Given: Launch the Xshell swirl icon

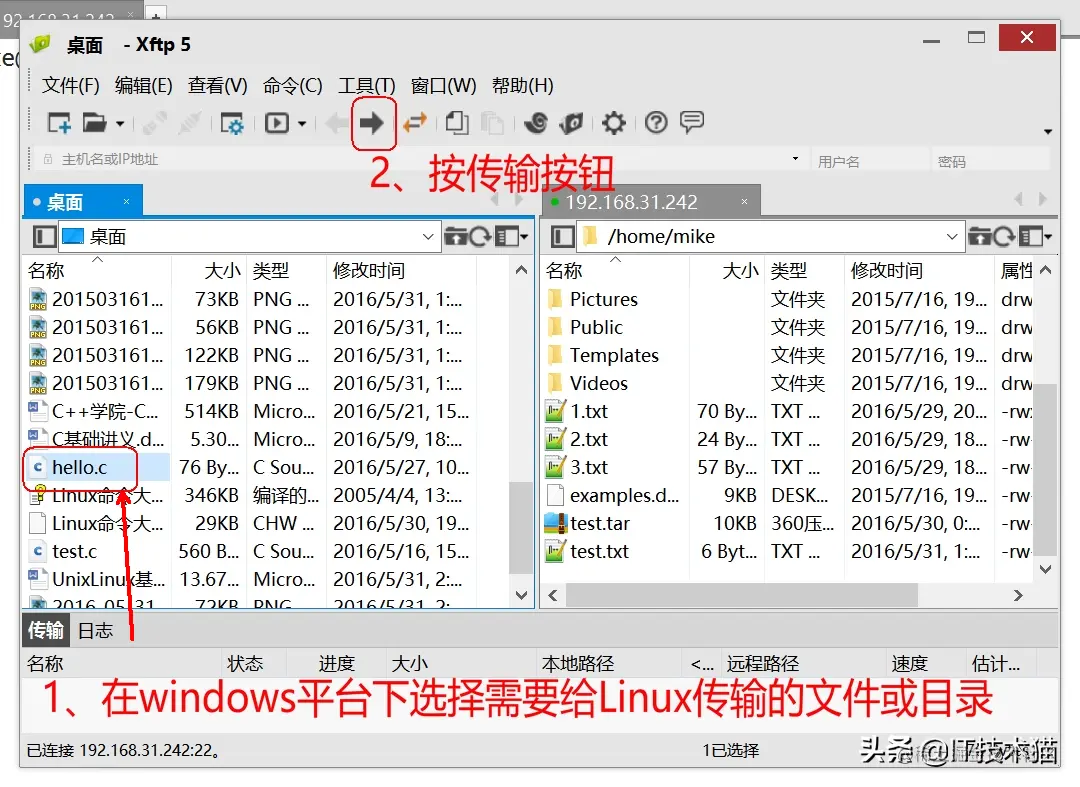Looking at the screenshot, I should click(x=535, y=123).
